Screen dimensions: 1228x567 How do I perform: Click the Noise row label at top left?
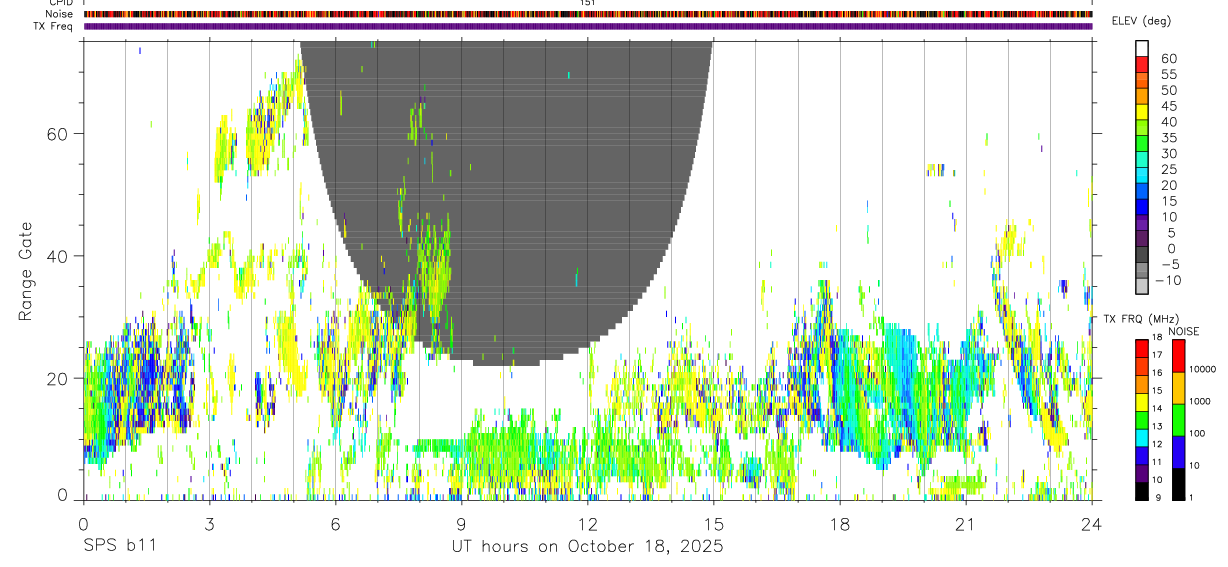(x=60, y=14)
